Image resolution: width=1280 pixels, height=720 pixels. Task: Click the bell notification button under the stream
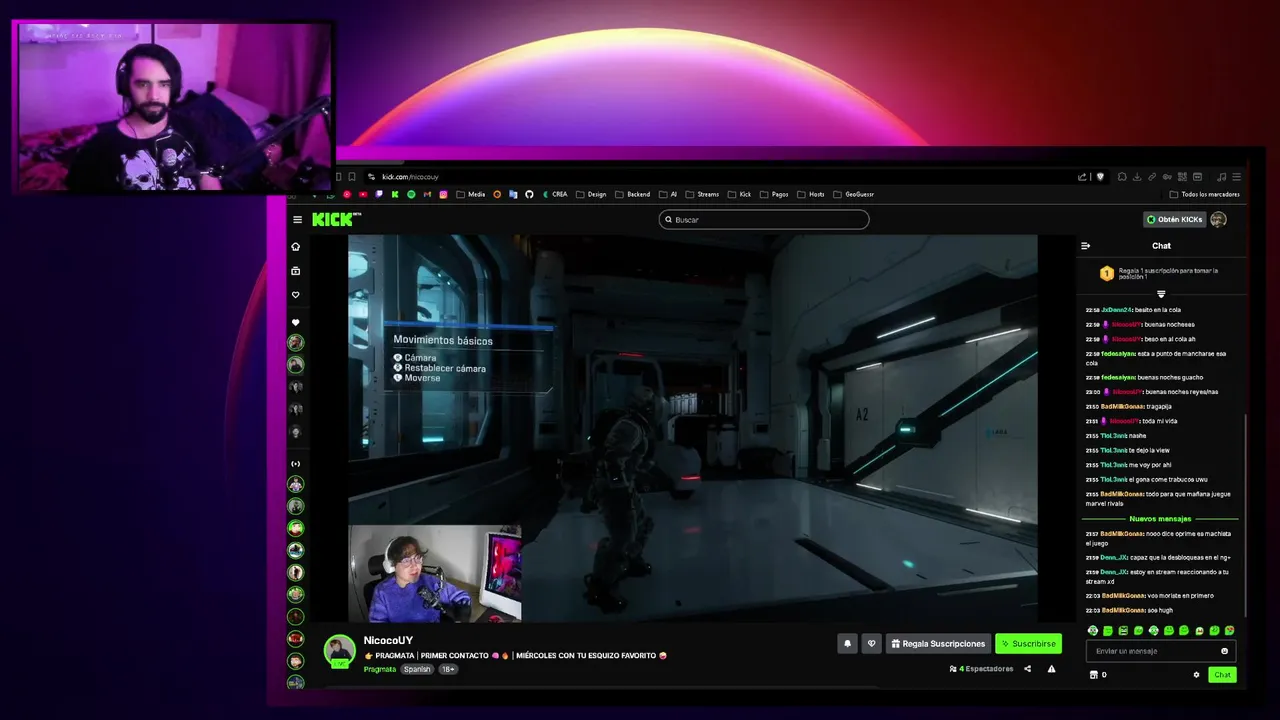pos(847,643)
